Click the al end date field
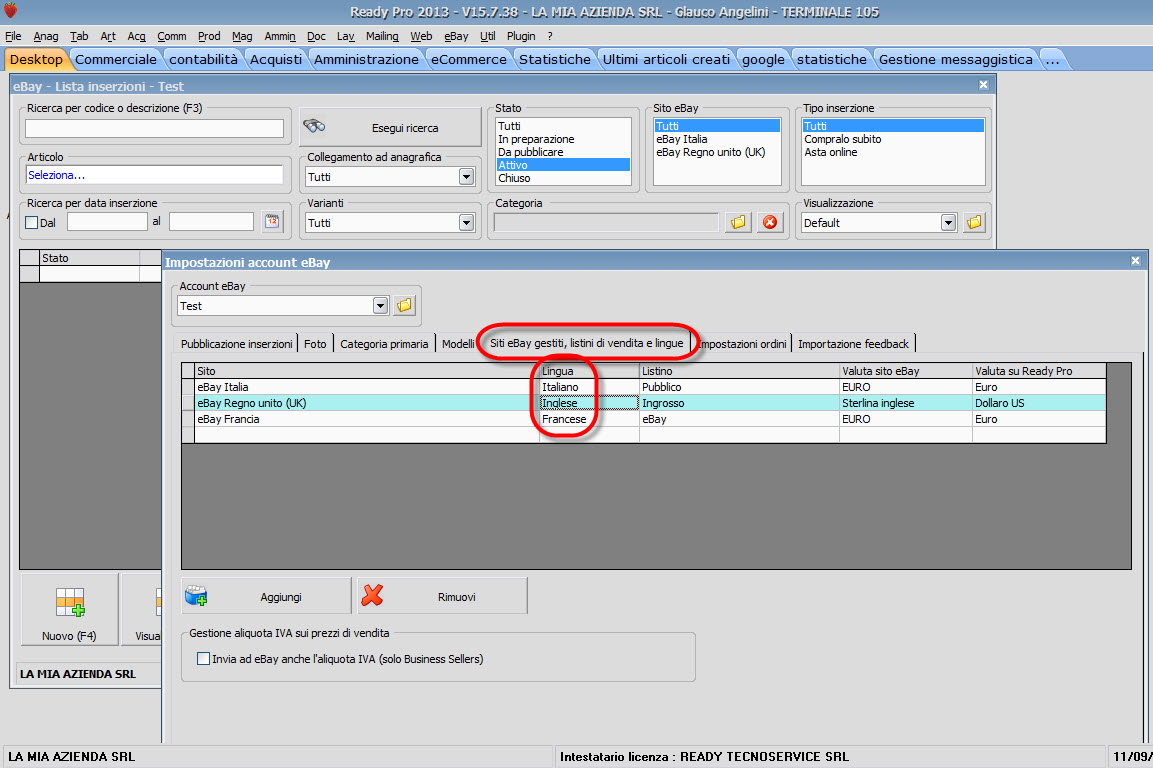Image resolution: width=1153 pixels, height=768 pixels. (x=211, y=221)
